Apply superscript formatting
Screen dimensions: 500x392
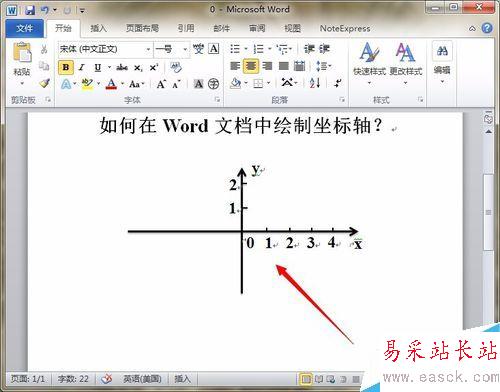point(154,68)
